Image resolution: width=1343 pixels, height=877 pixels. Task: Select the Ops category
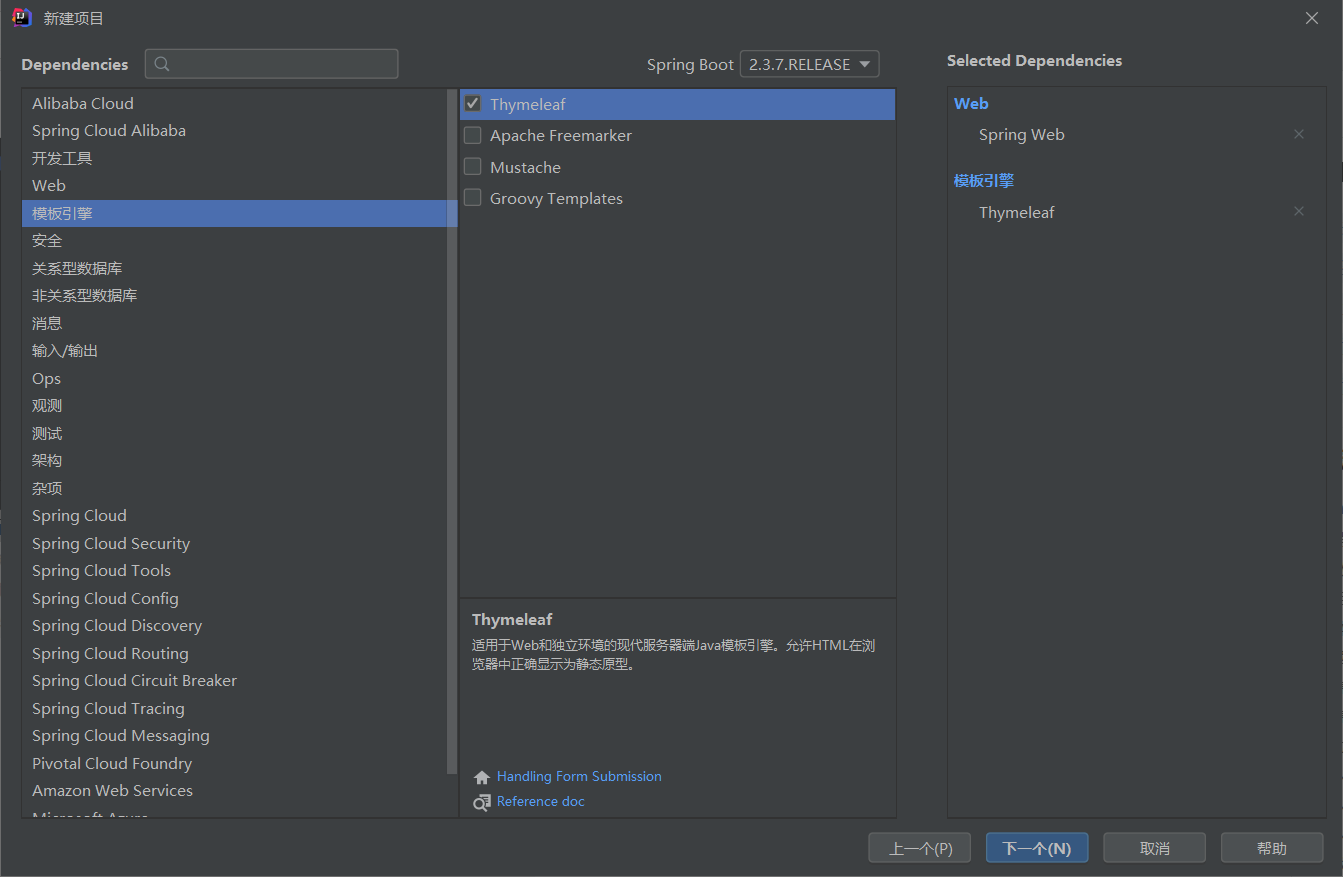[234, 378]
